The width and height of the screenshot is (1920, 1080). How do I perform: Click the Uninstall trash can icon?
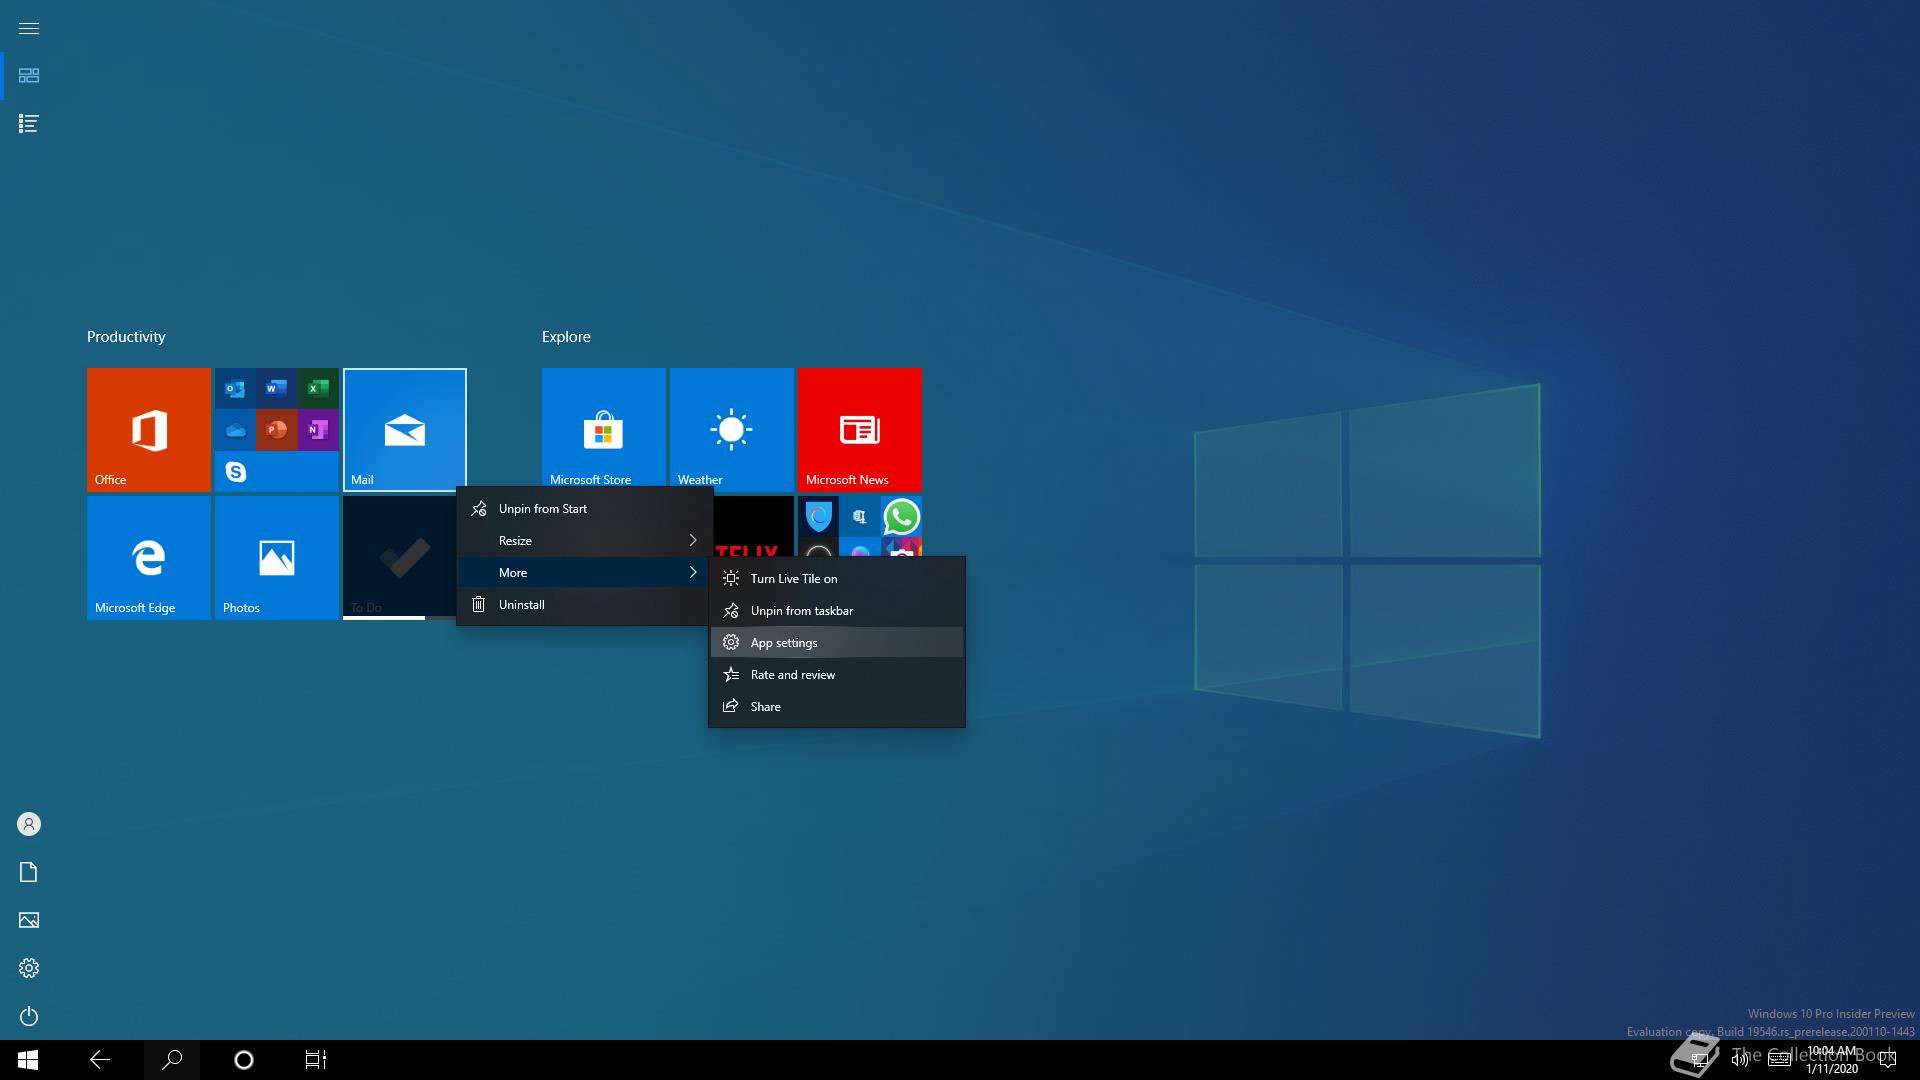pyautogui.click(x=479, y=604)
